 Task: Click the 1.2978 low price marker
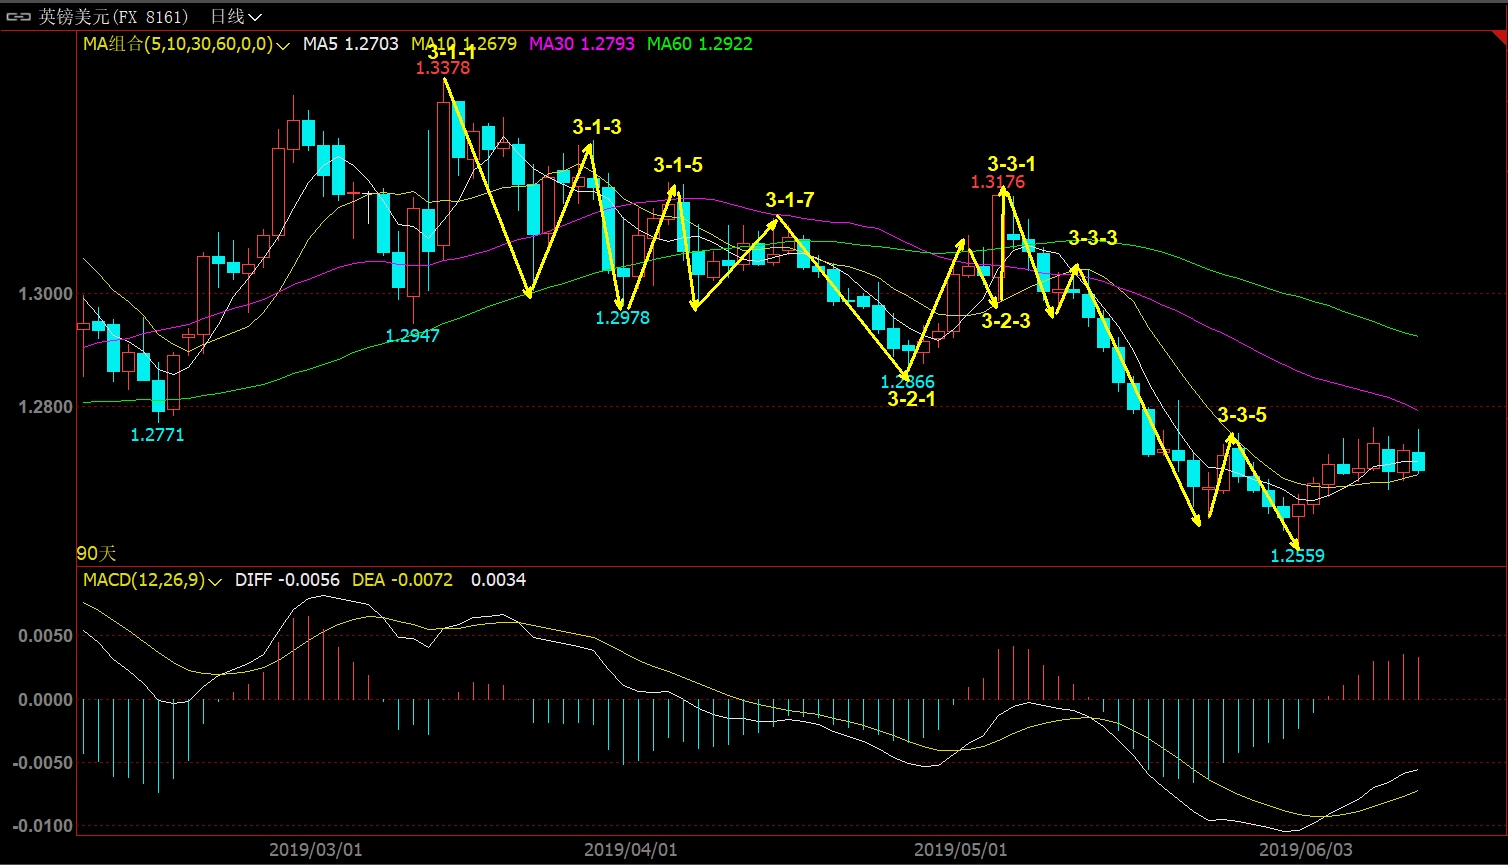tap(623, 318)
